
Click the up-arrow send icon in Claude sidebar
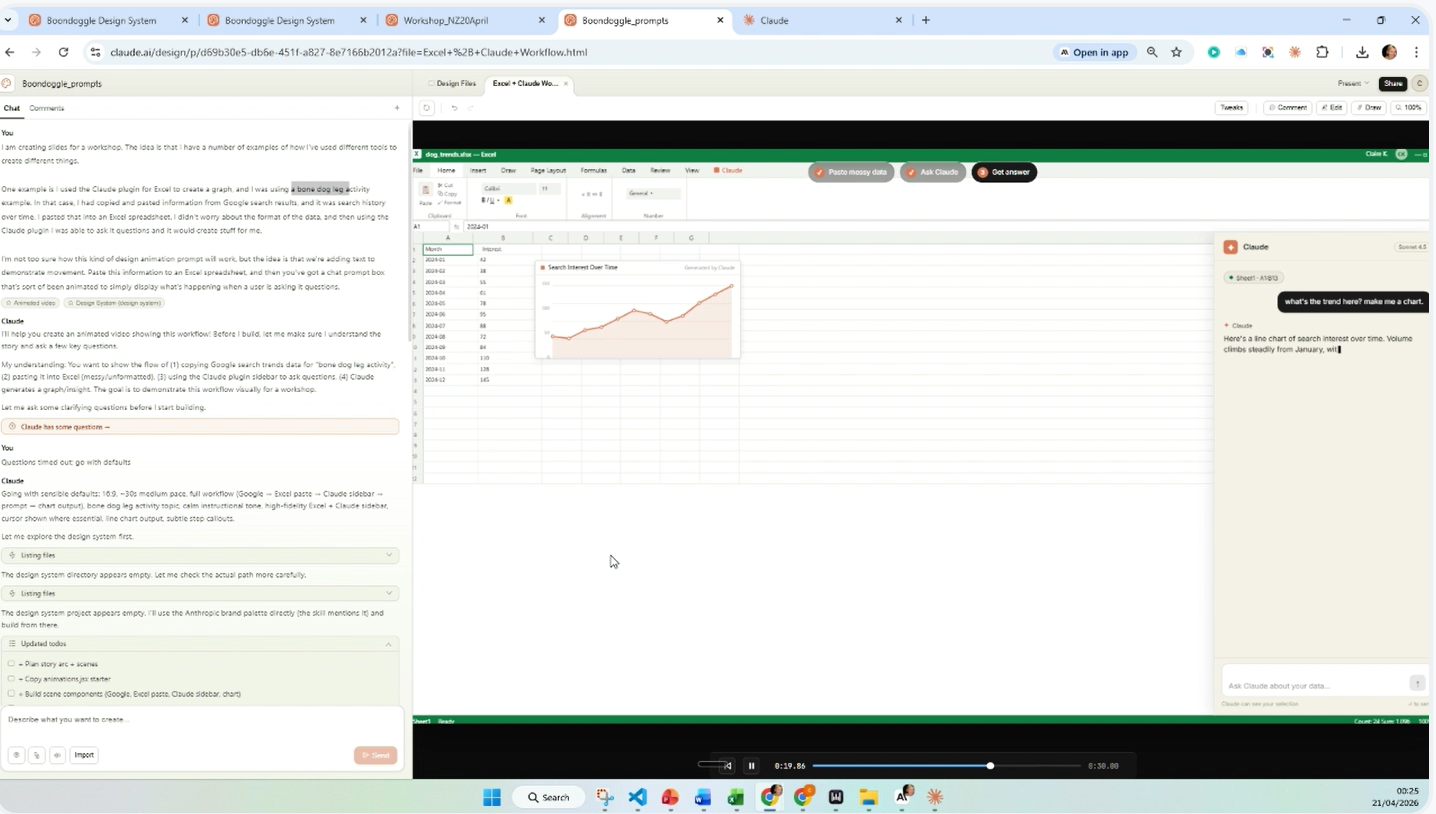1417,683
